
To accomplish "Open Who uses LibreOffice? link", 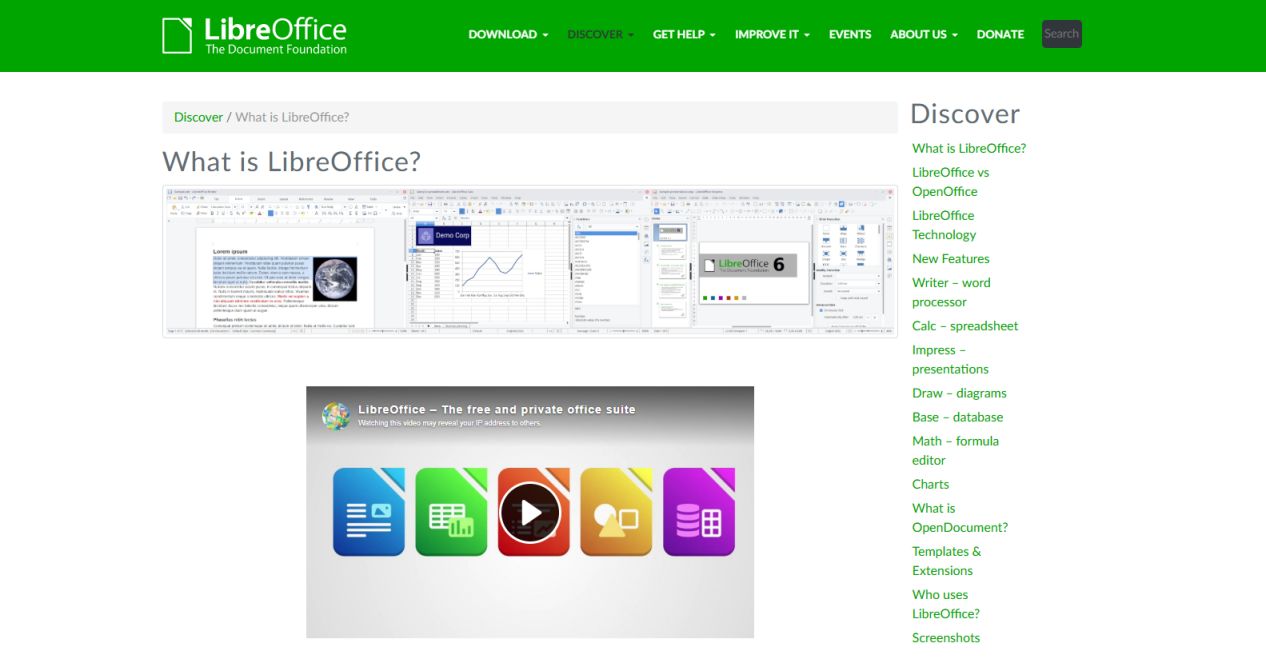I will tap(946, 604).
